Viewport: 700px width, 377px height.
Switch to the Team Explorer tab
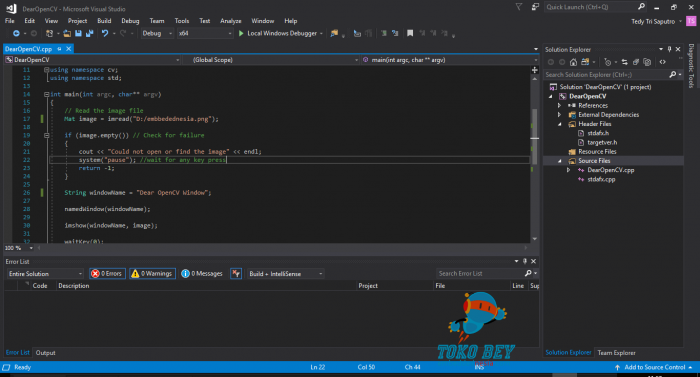(x=617, y=353)
